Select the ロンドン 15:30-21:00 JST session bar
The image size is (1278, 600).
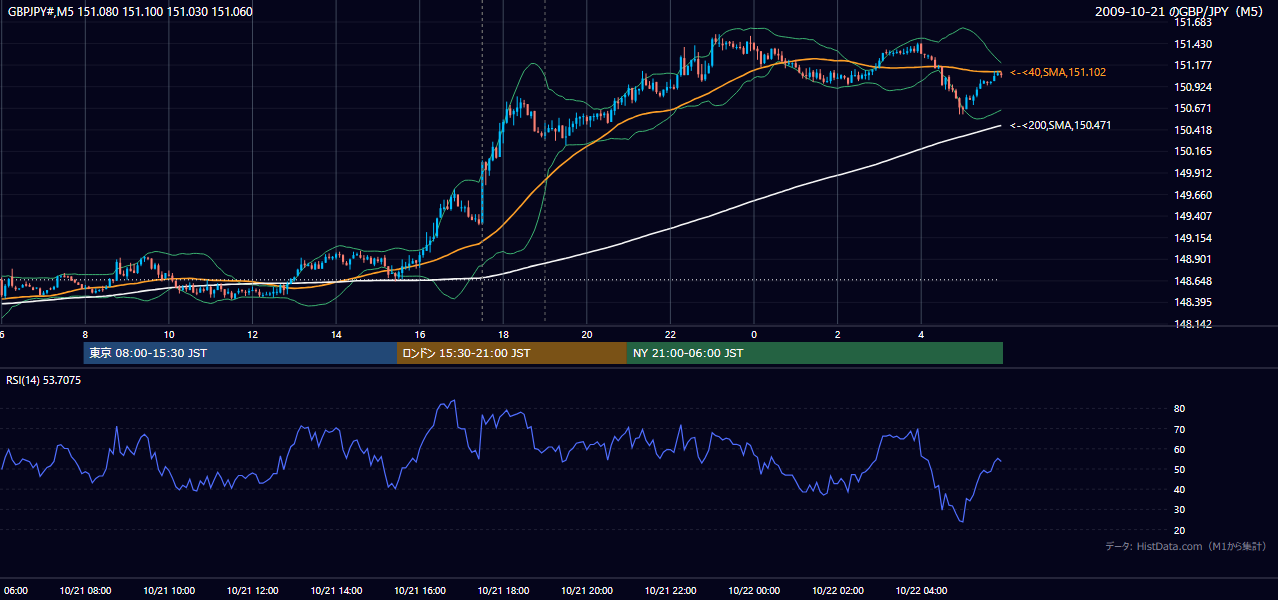pos(512,353)
